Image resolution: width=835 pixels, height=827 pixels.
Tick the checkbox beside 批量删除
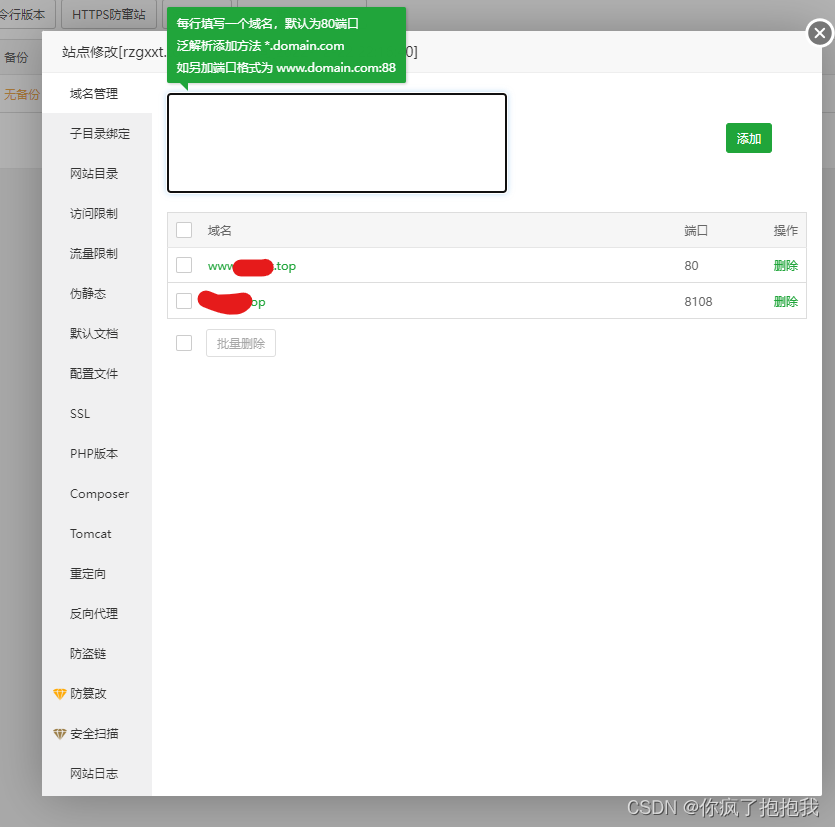pyautogui.click(x=184, y=343)
